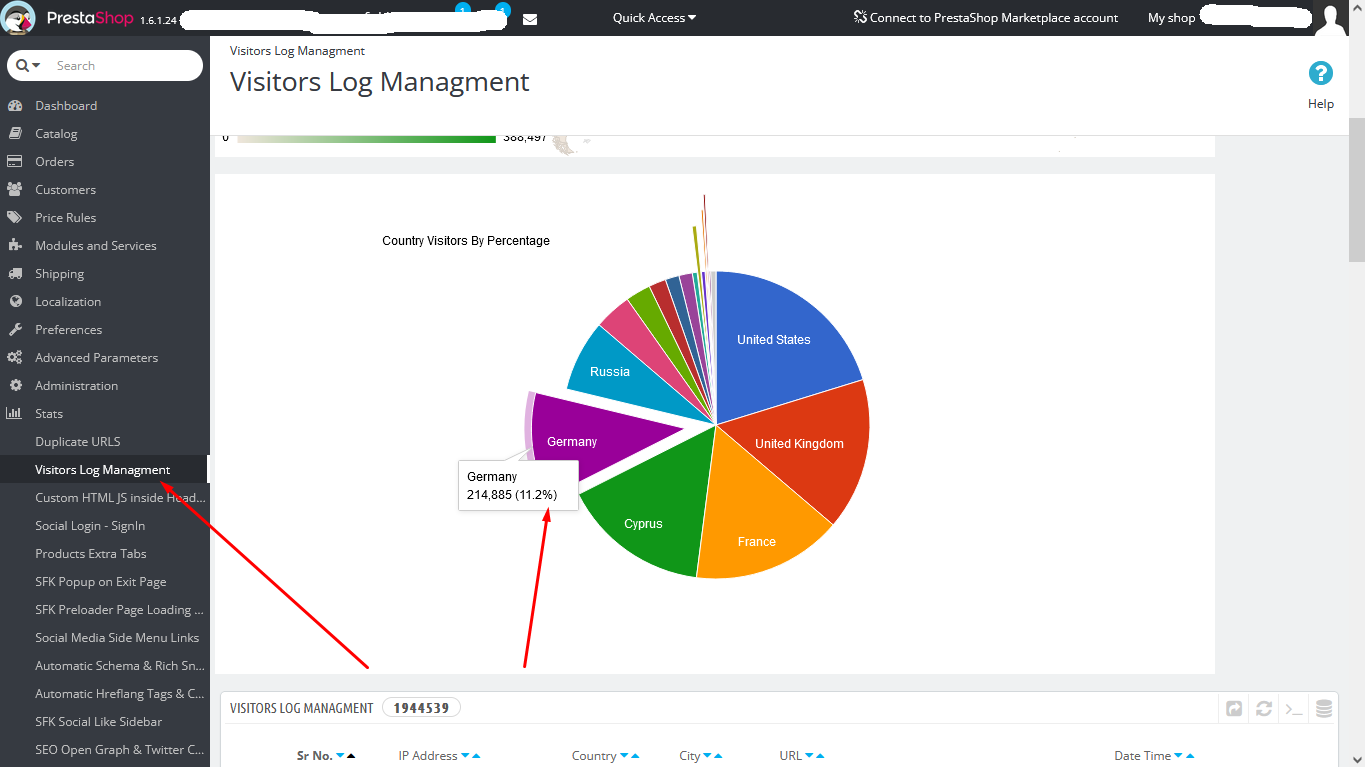
Task: Click the up sort arrow beside Sr No.
Action: (351, 756)
